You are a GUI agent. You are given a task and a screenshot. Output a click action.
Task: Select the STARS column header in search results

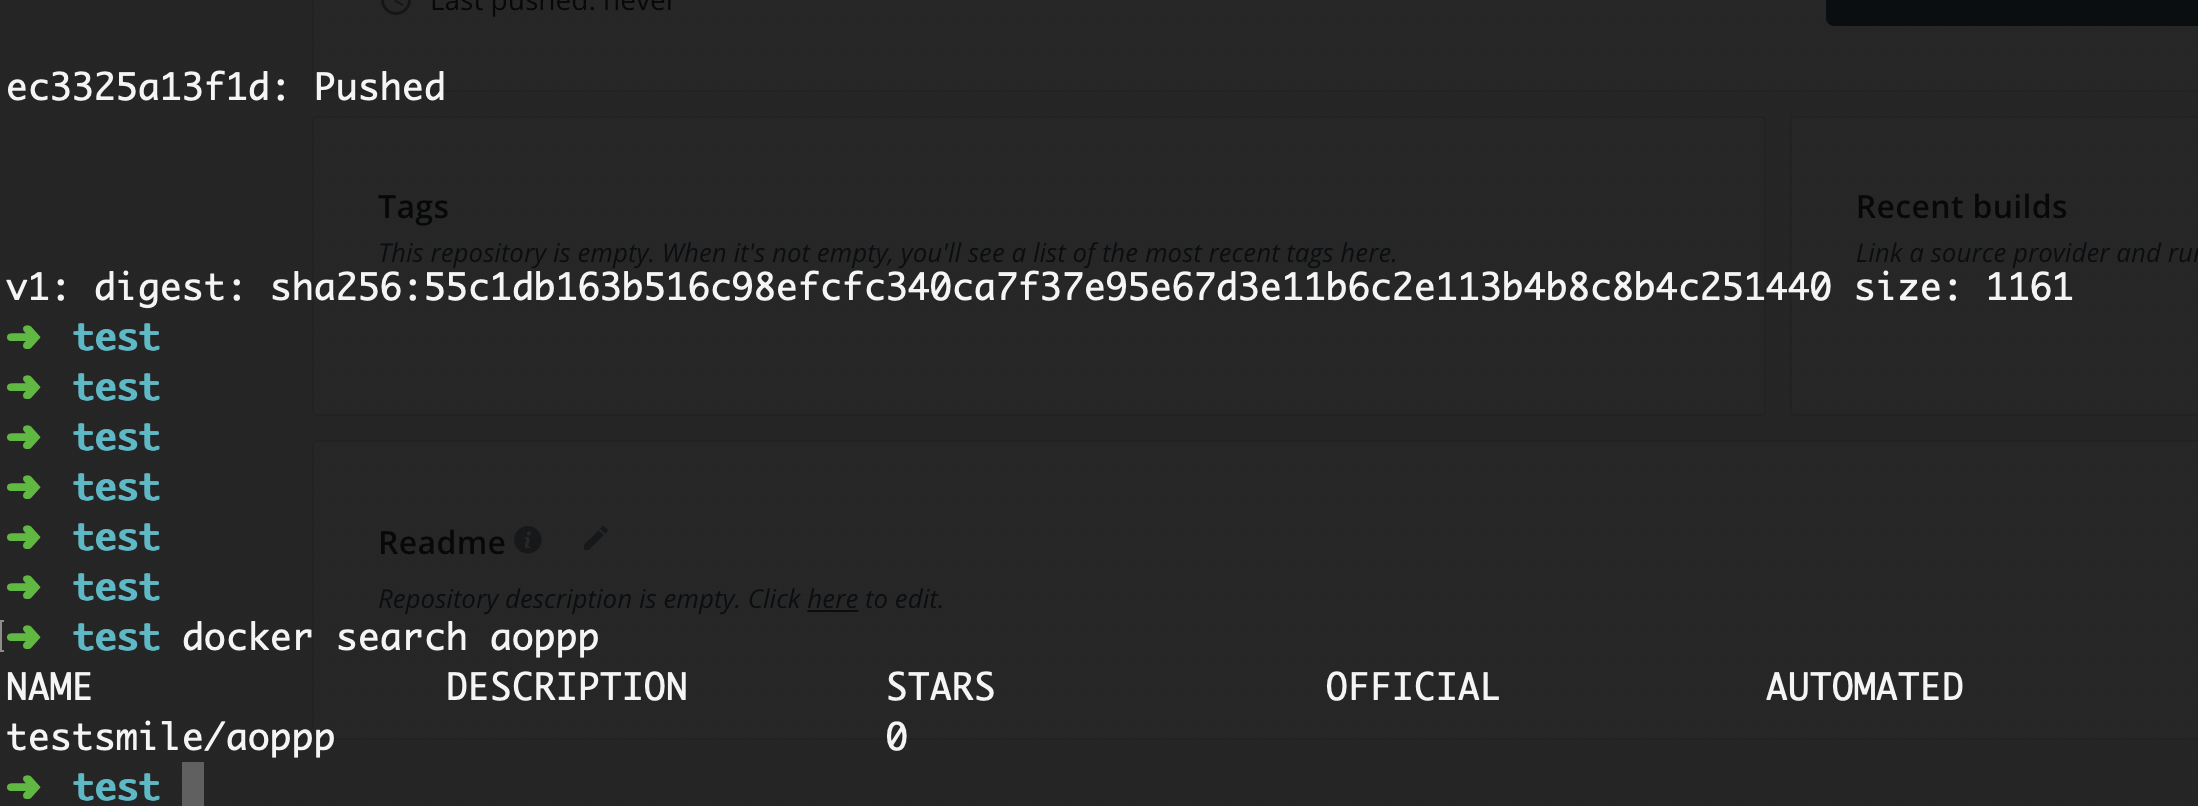pos(939,686)
